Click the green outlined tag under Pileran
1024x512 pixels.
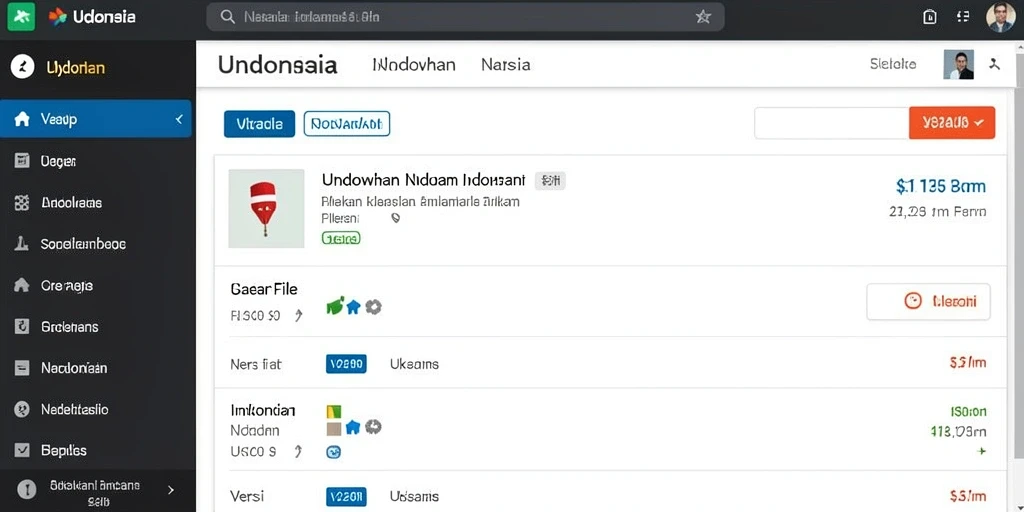[x=341, y=238]
